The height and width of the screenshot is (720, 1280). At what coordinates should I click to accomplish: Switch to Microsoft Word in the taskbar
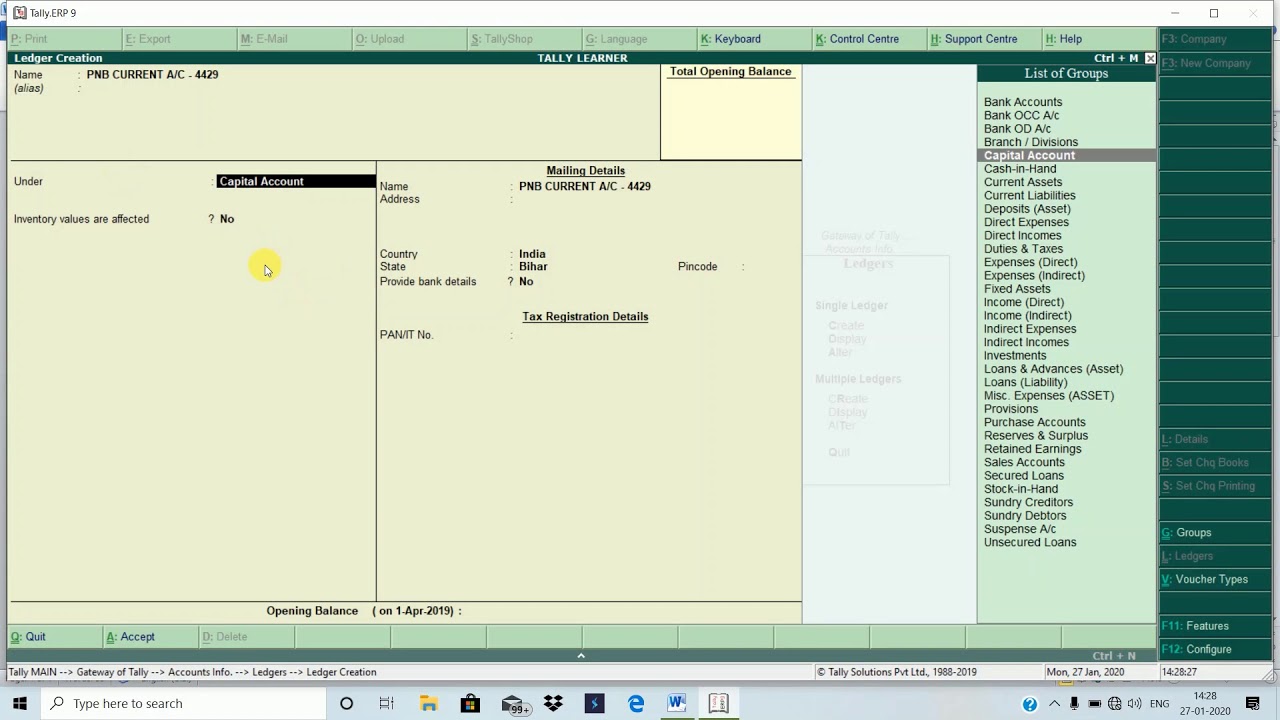tap(677, 703)
